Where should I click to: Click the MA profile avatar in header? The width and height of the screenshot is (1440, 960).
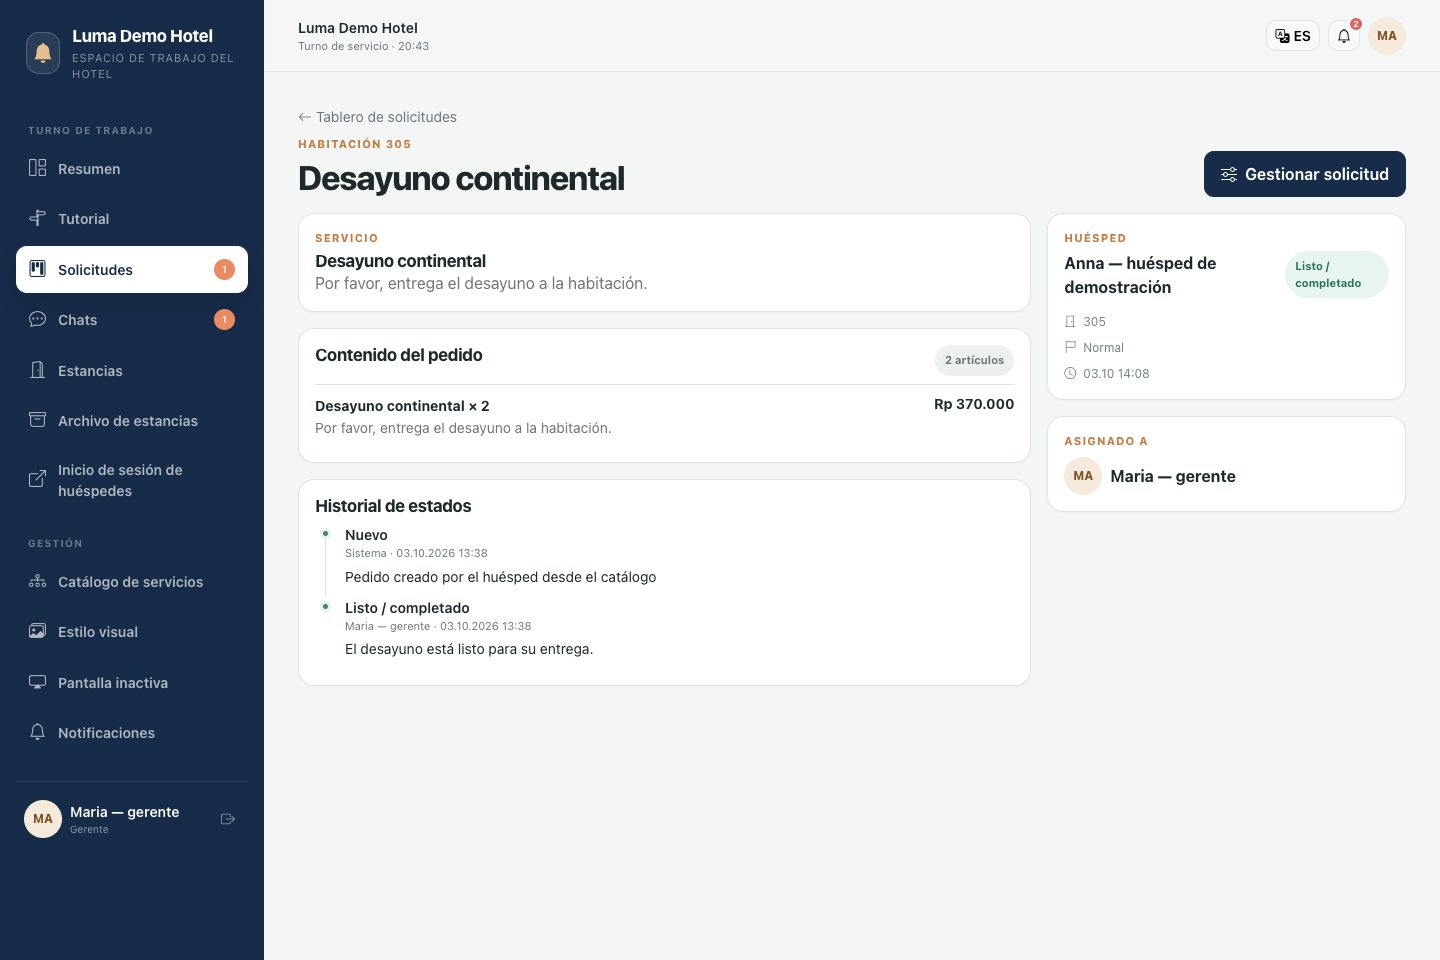coord(1387,36)
